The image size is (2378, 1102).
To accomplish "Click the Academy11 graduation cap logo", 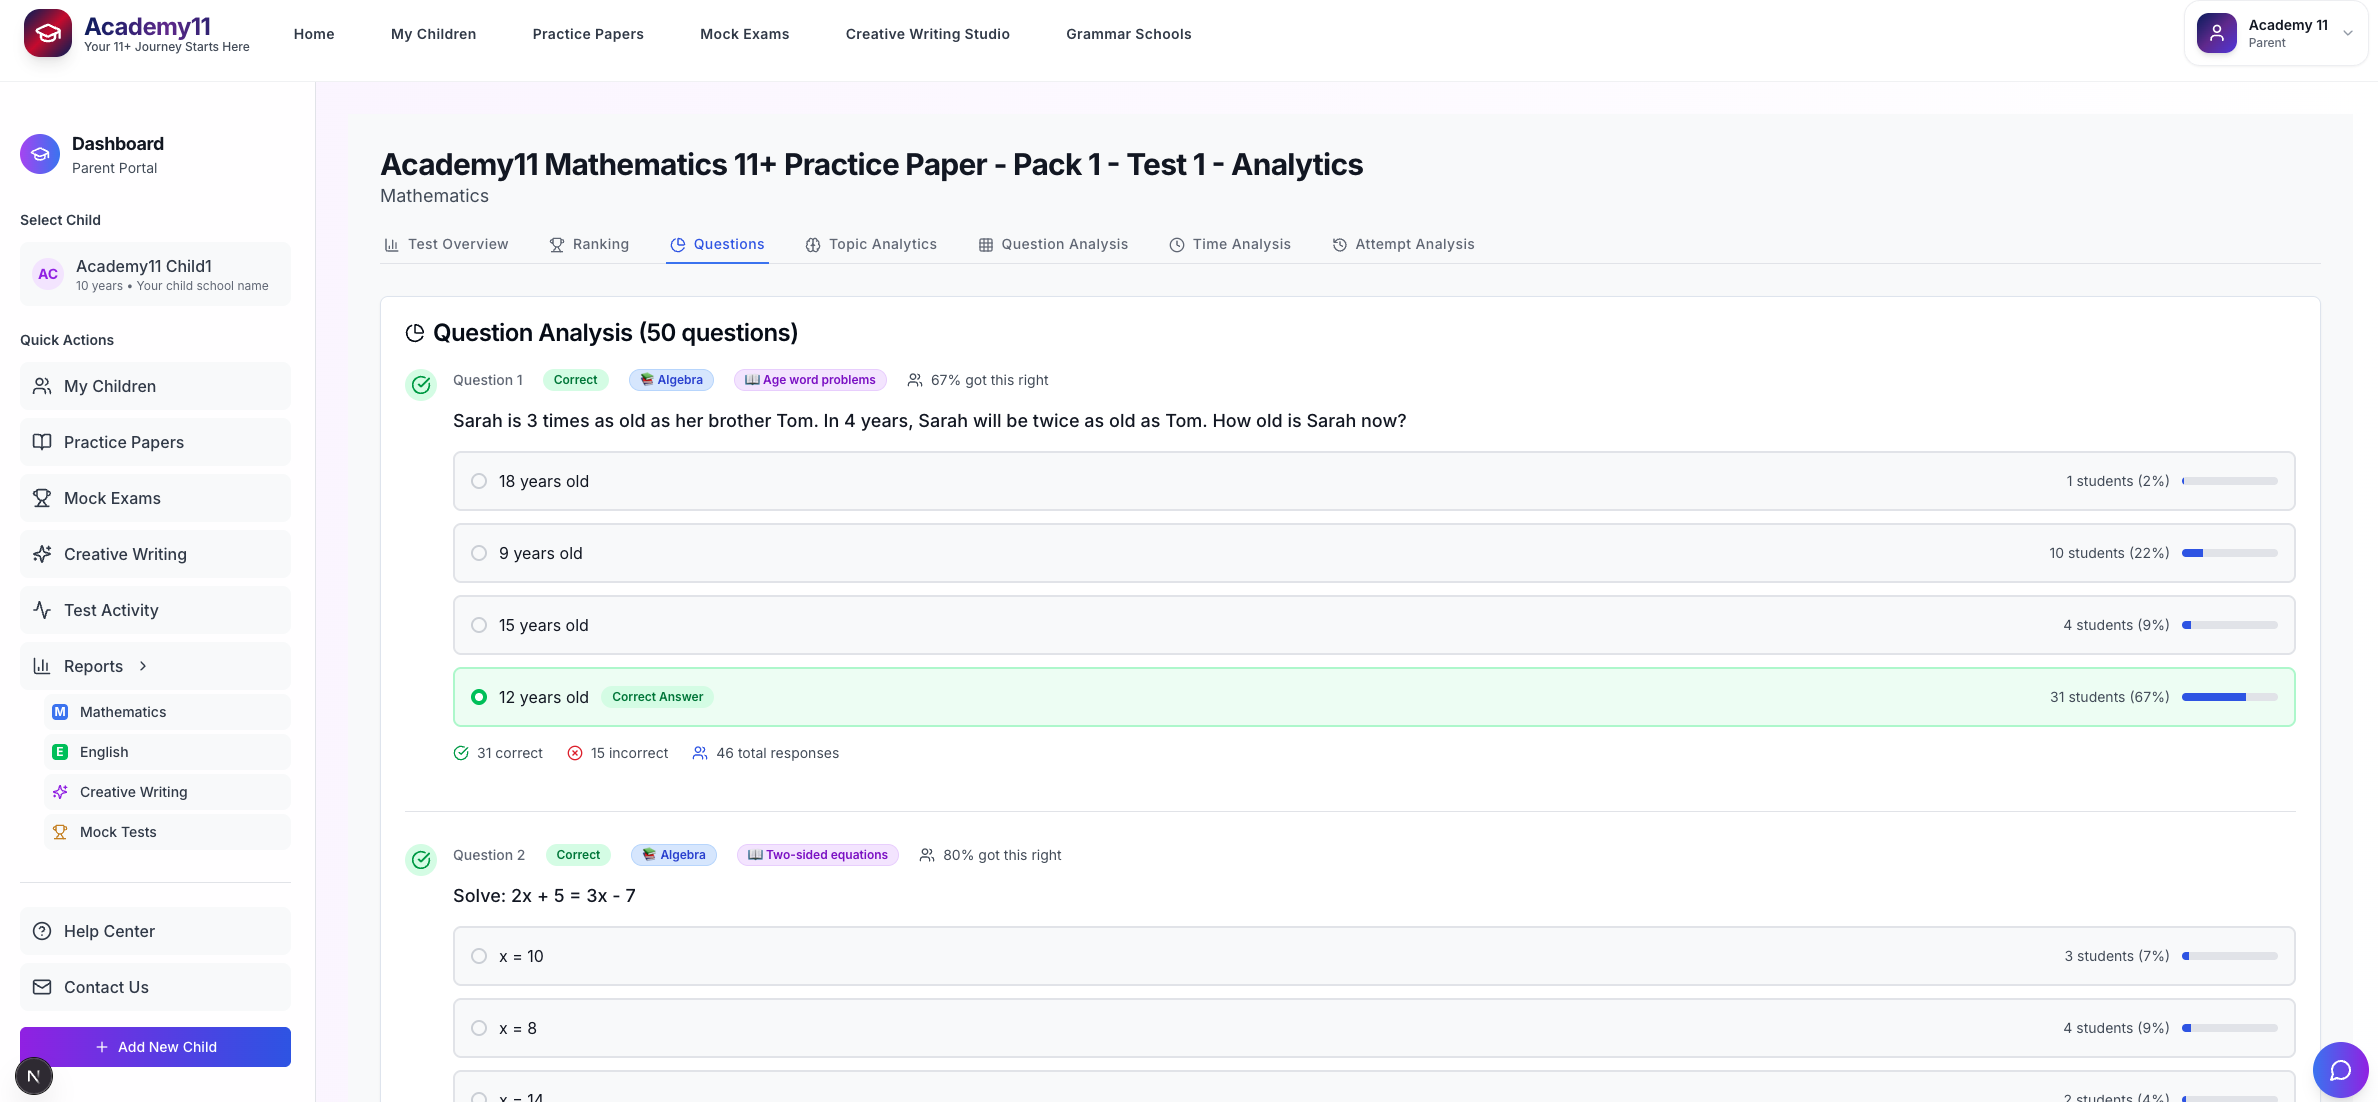I will [47, 33].
